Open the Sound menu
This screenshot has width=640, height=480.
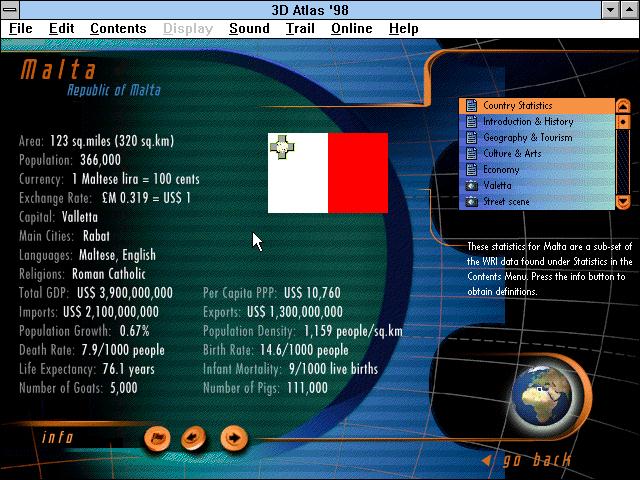tap(249, 29)
